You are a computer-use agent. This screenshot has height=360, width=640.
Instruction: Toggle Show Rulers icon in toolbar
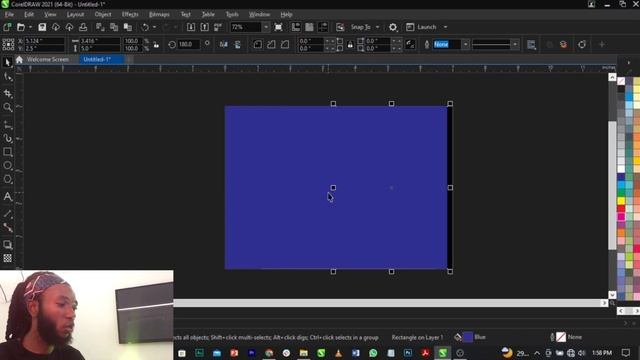[x=296, y=27]
